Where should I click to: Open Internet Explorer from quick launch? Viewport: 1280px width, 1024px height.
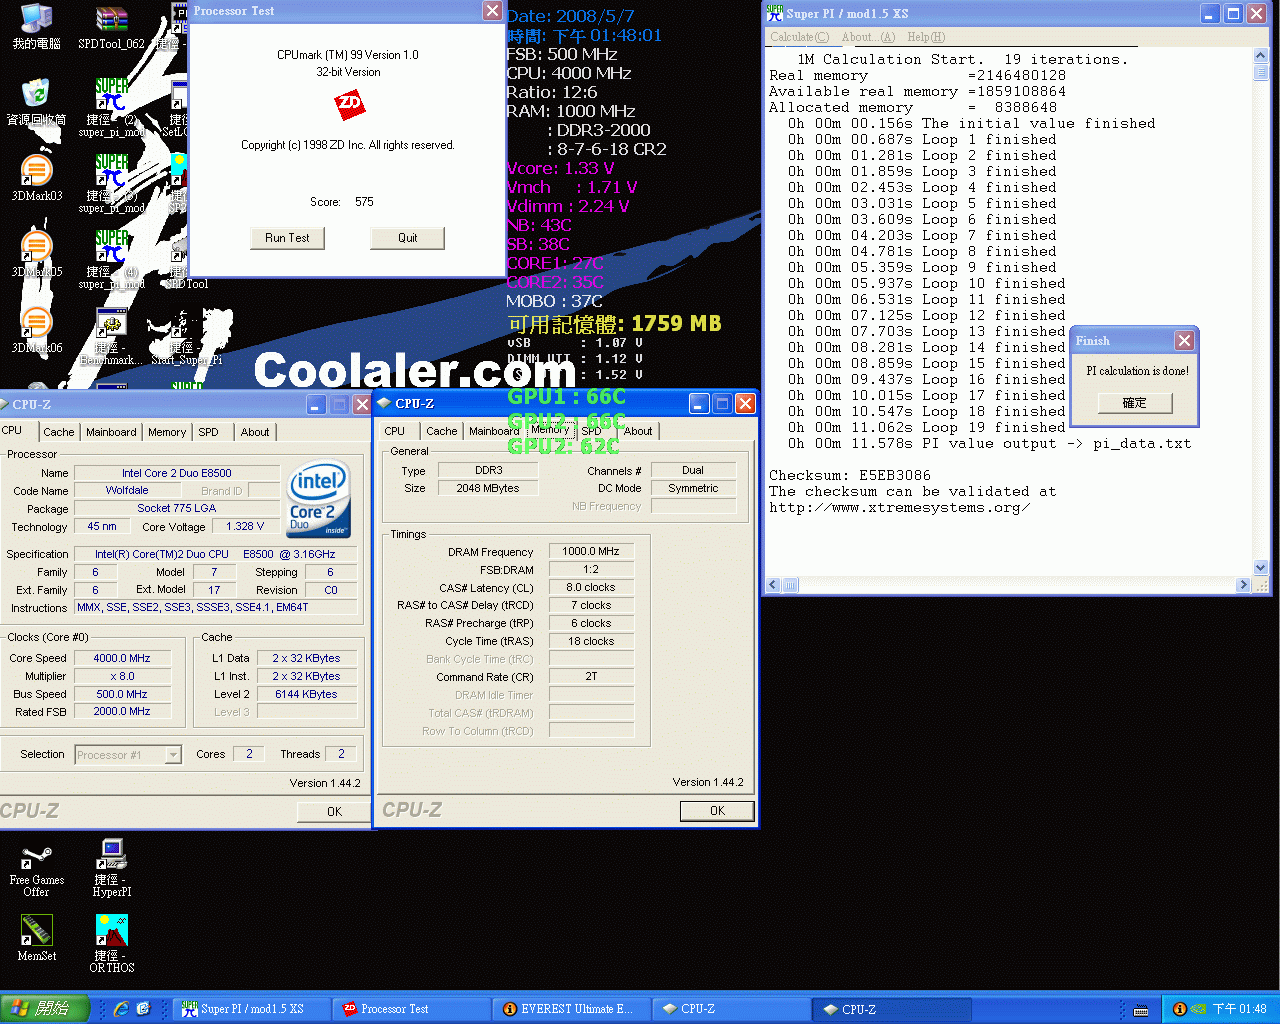[x=121, y=1009]
